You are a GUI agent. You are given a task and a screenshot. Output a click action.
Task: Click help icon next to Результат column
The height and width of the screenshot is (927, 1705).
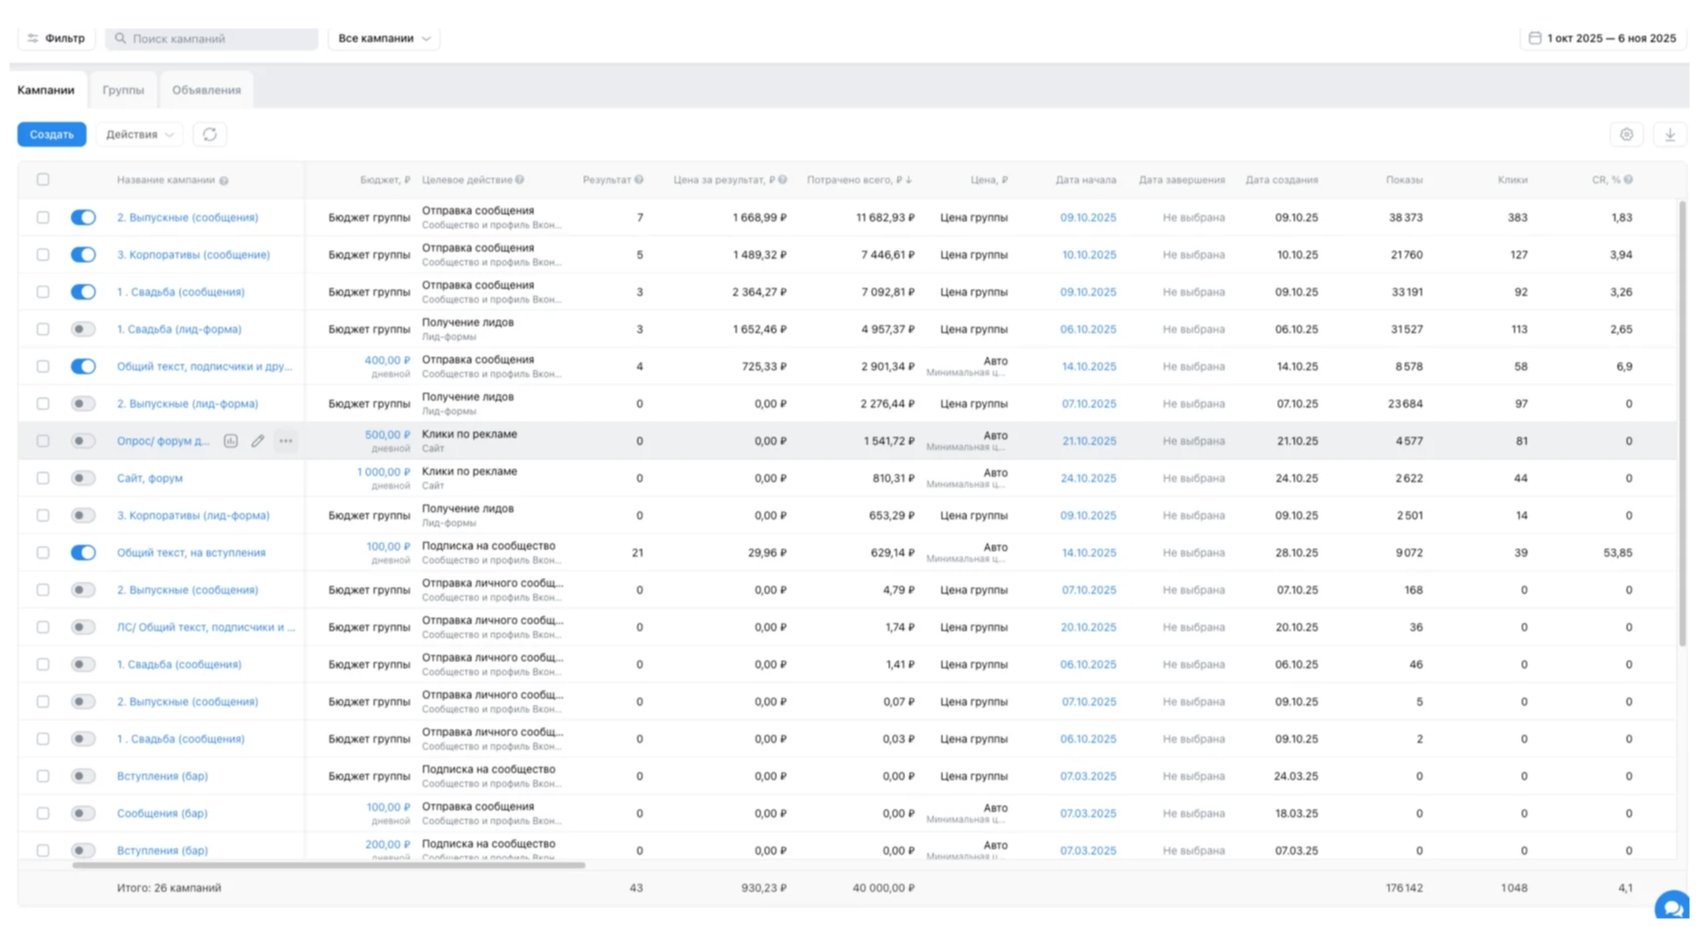pos(639,180)
